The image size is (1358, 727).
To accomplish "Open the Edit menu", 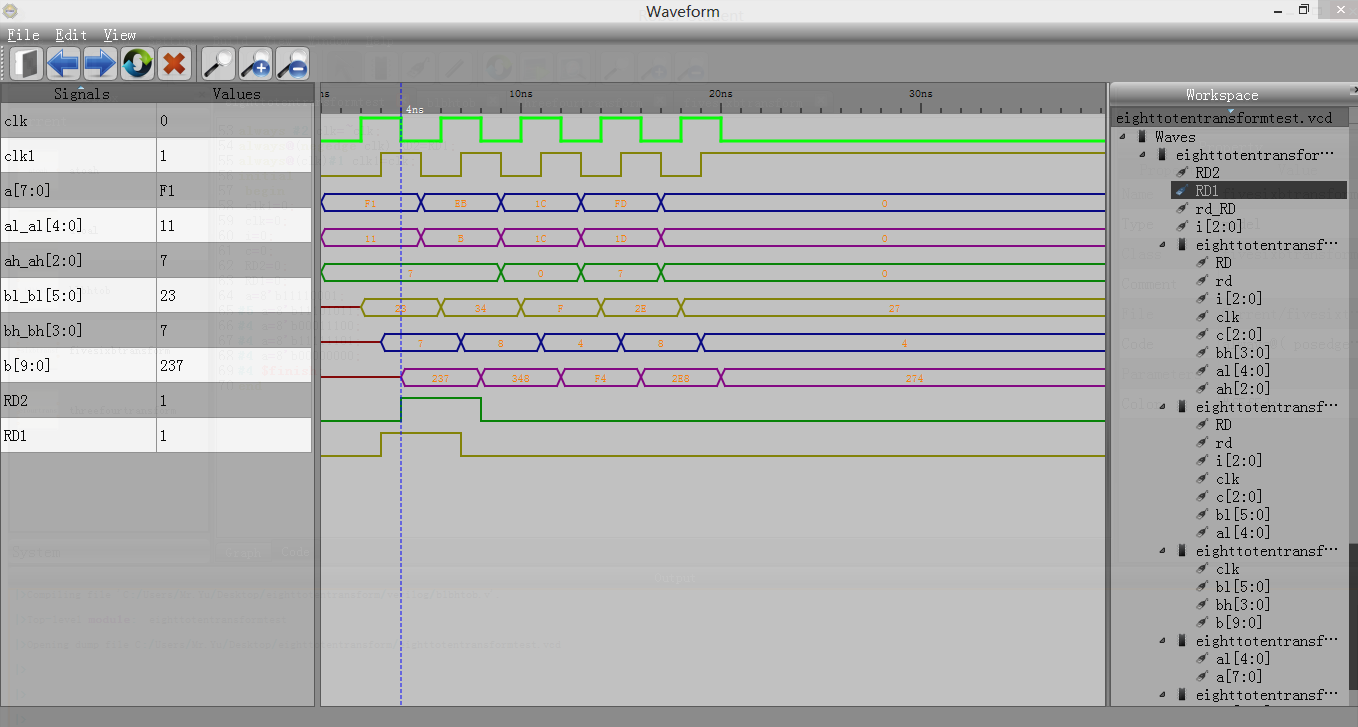I will click(x=71, y=35).
